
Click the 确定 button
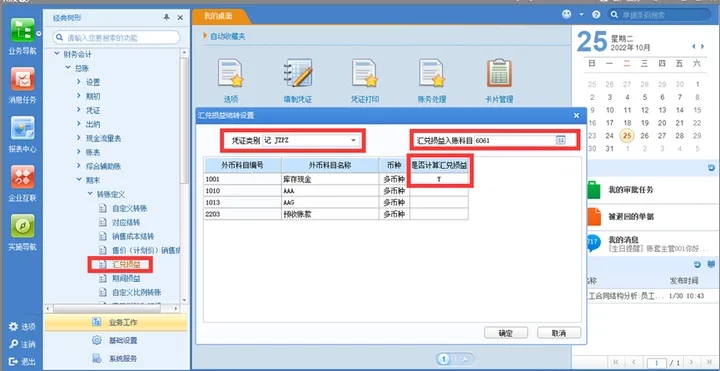click(x=506, y=333)
